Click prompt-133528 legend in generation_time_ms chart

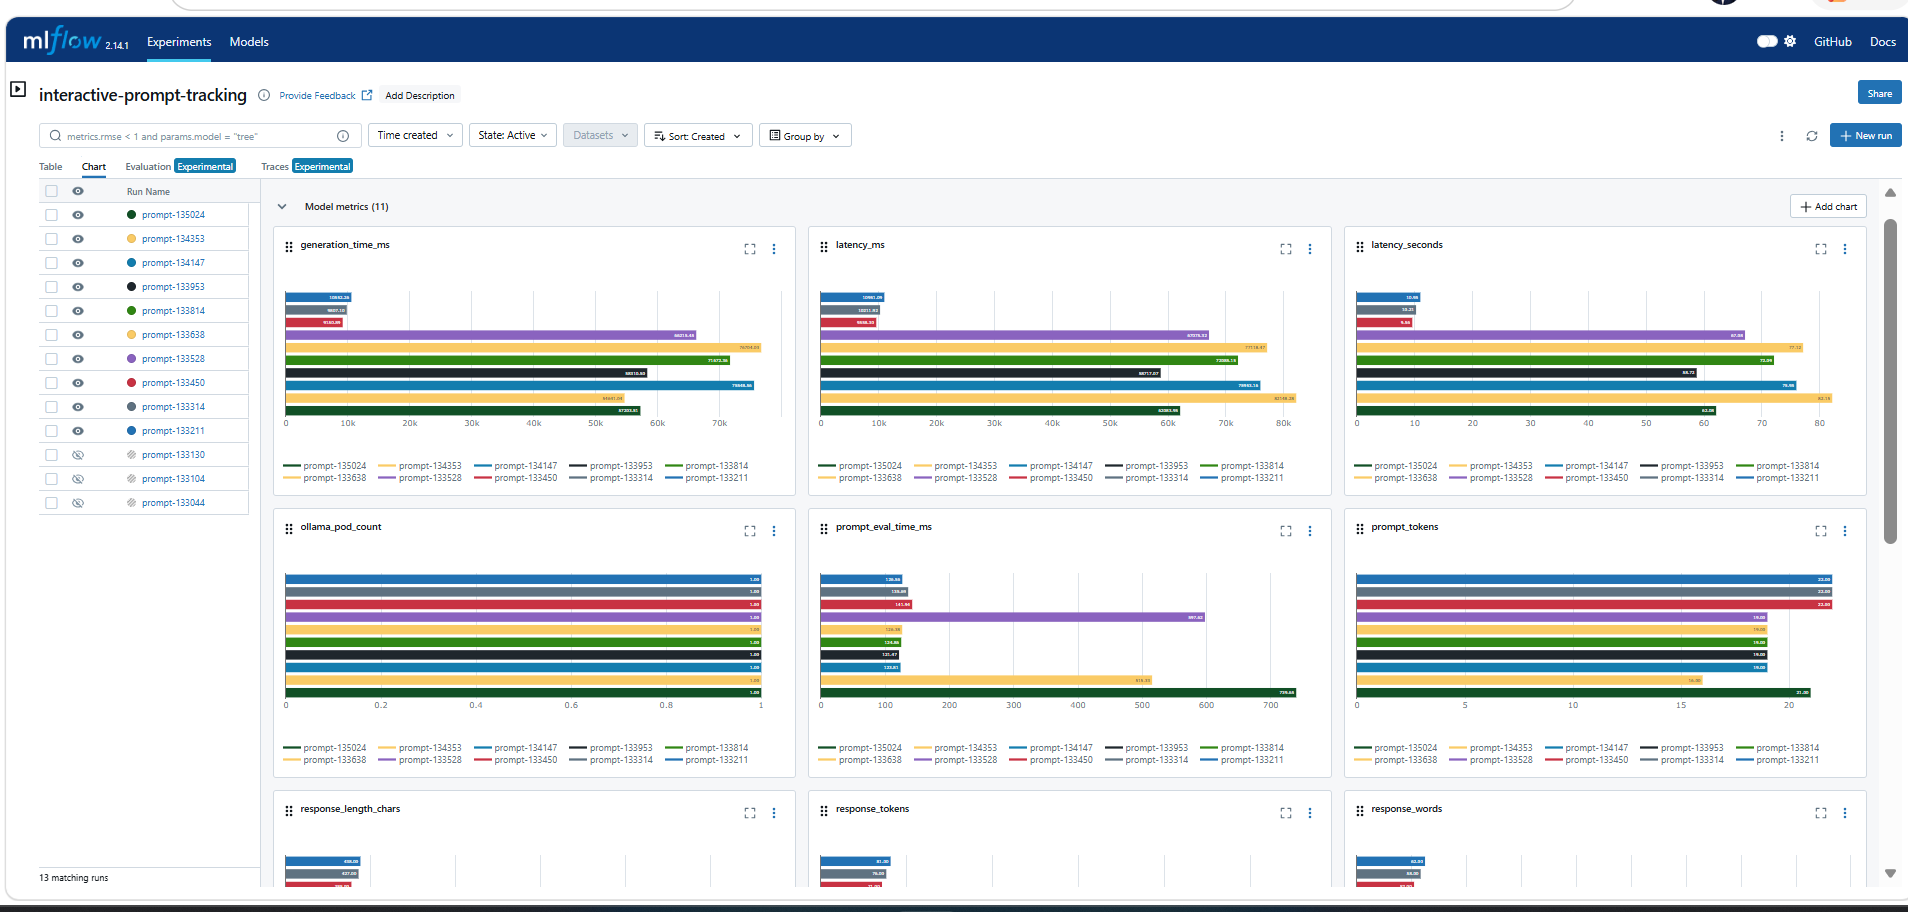(x=420, y=478)
